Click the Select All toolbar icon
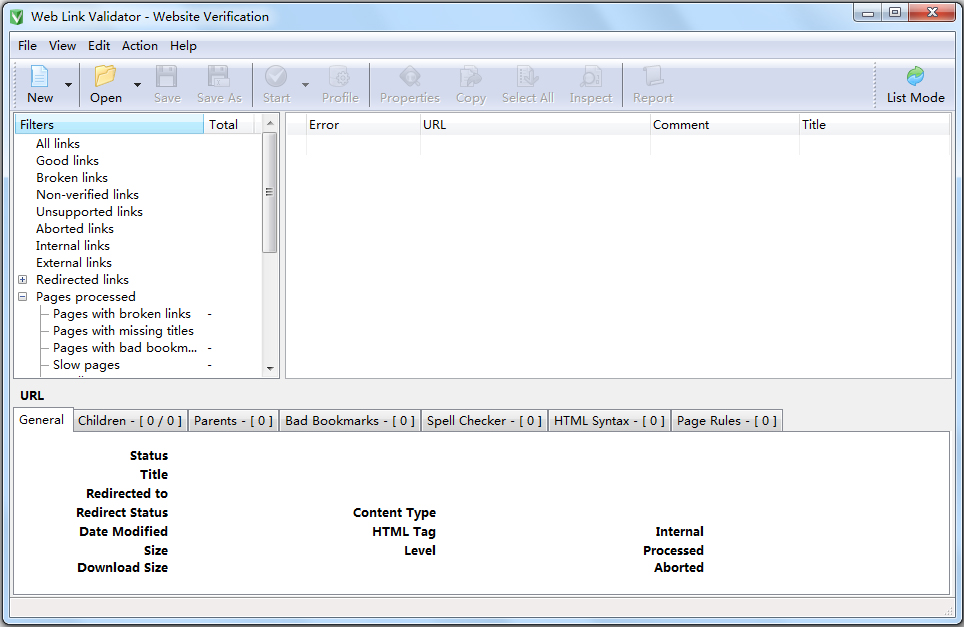The width and height of the screenshot is (964, 627). (527, 76)
